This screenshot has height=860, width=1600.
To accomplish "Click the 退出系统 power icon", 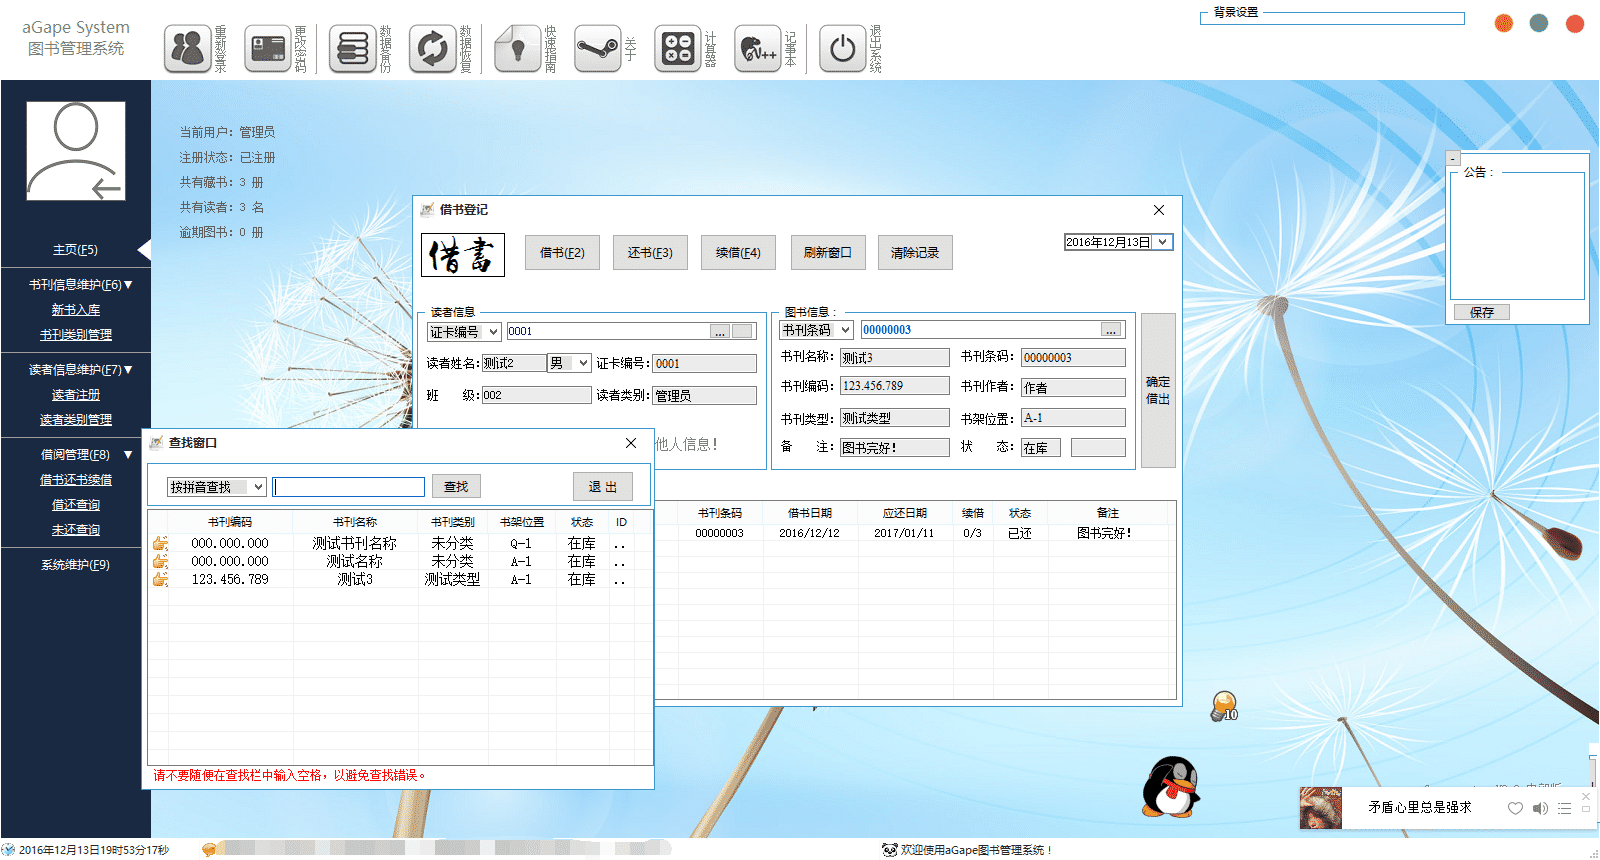I will click(x=843, y=48).
